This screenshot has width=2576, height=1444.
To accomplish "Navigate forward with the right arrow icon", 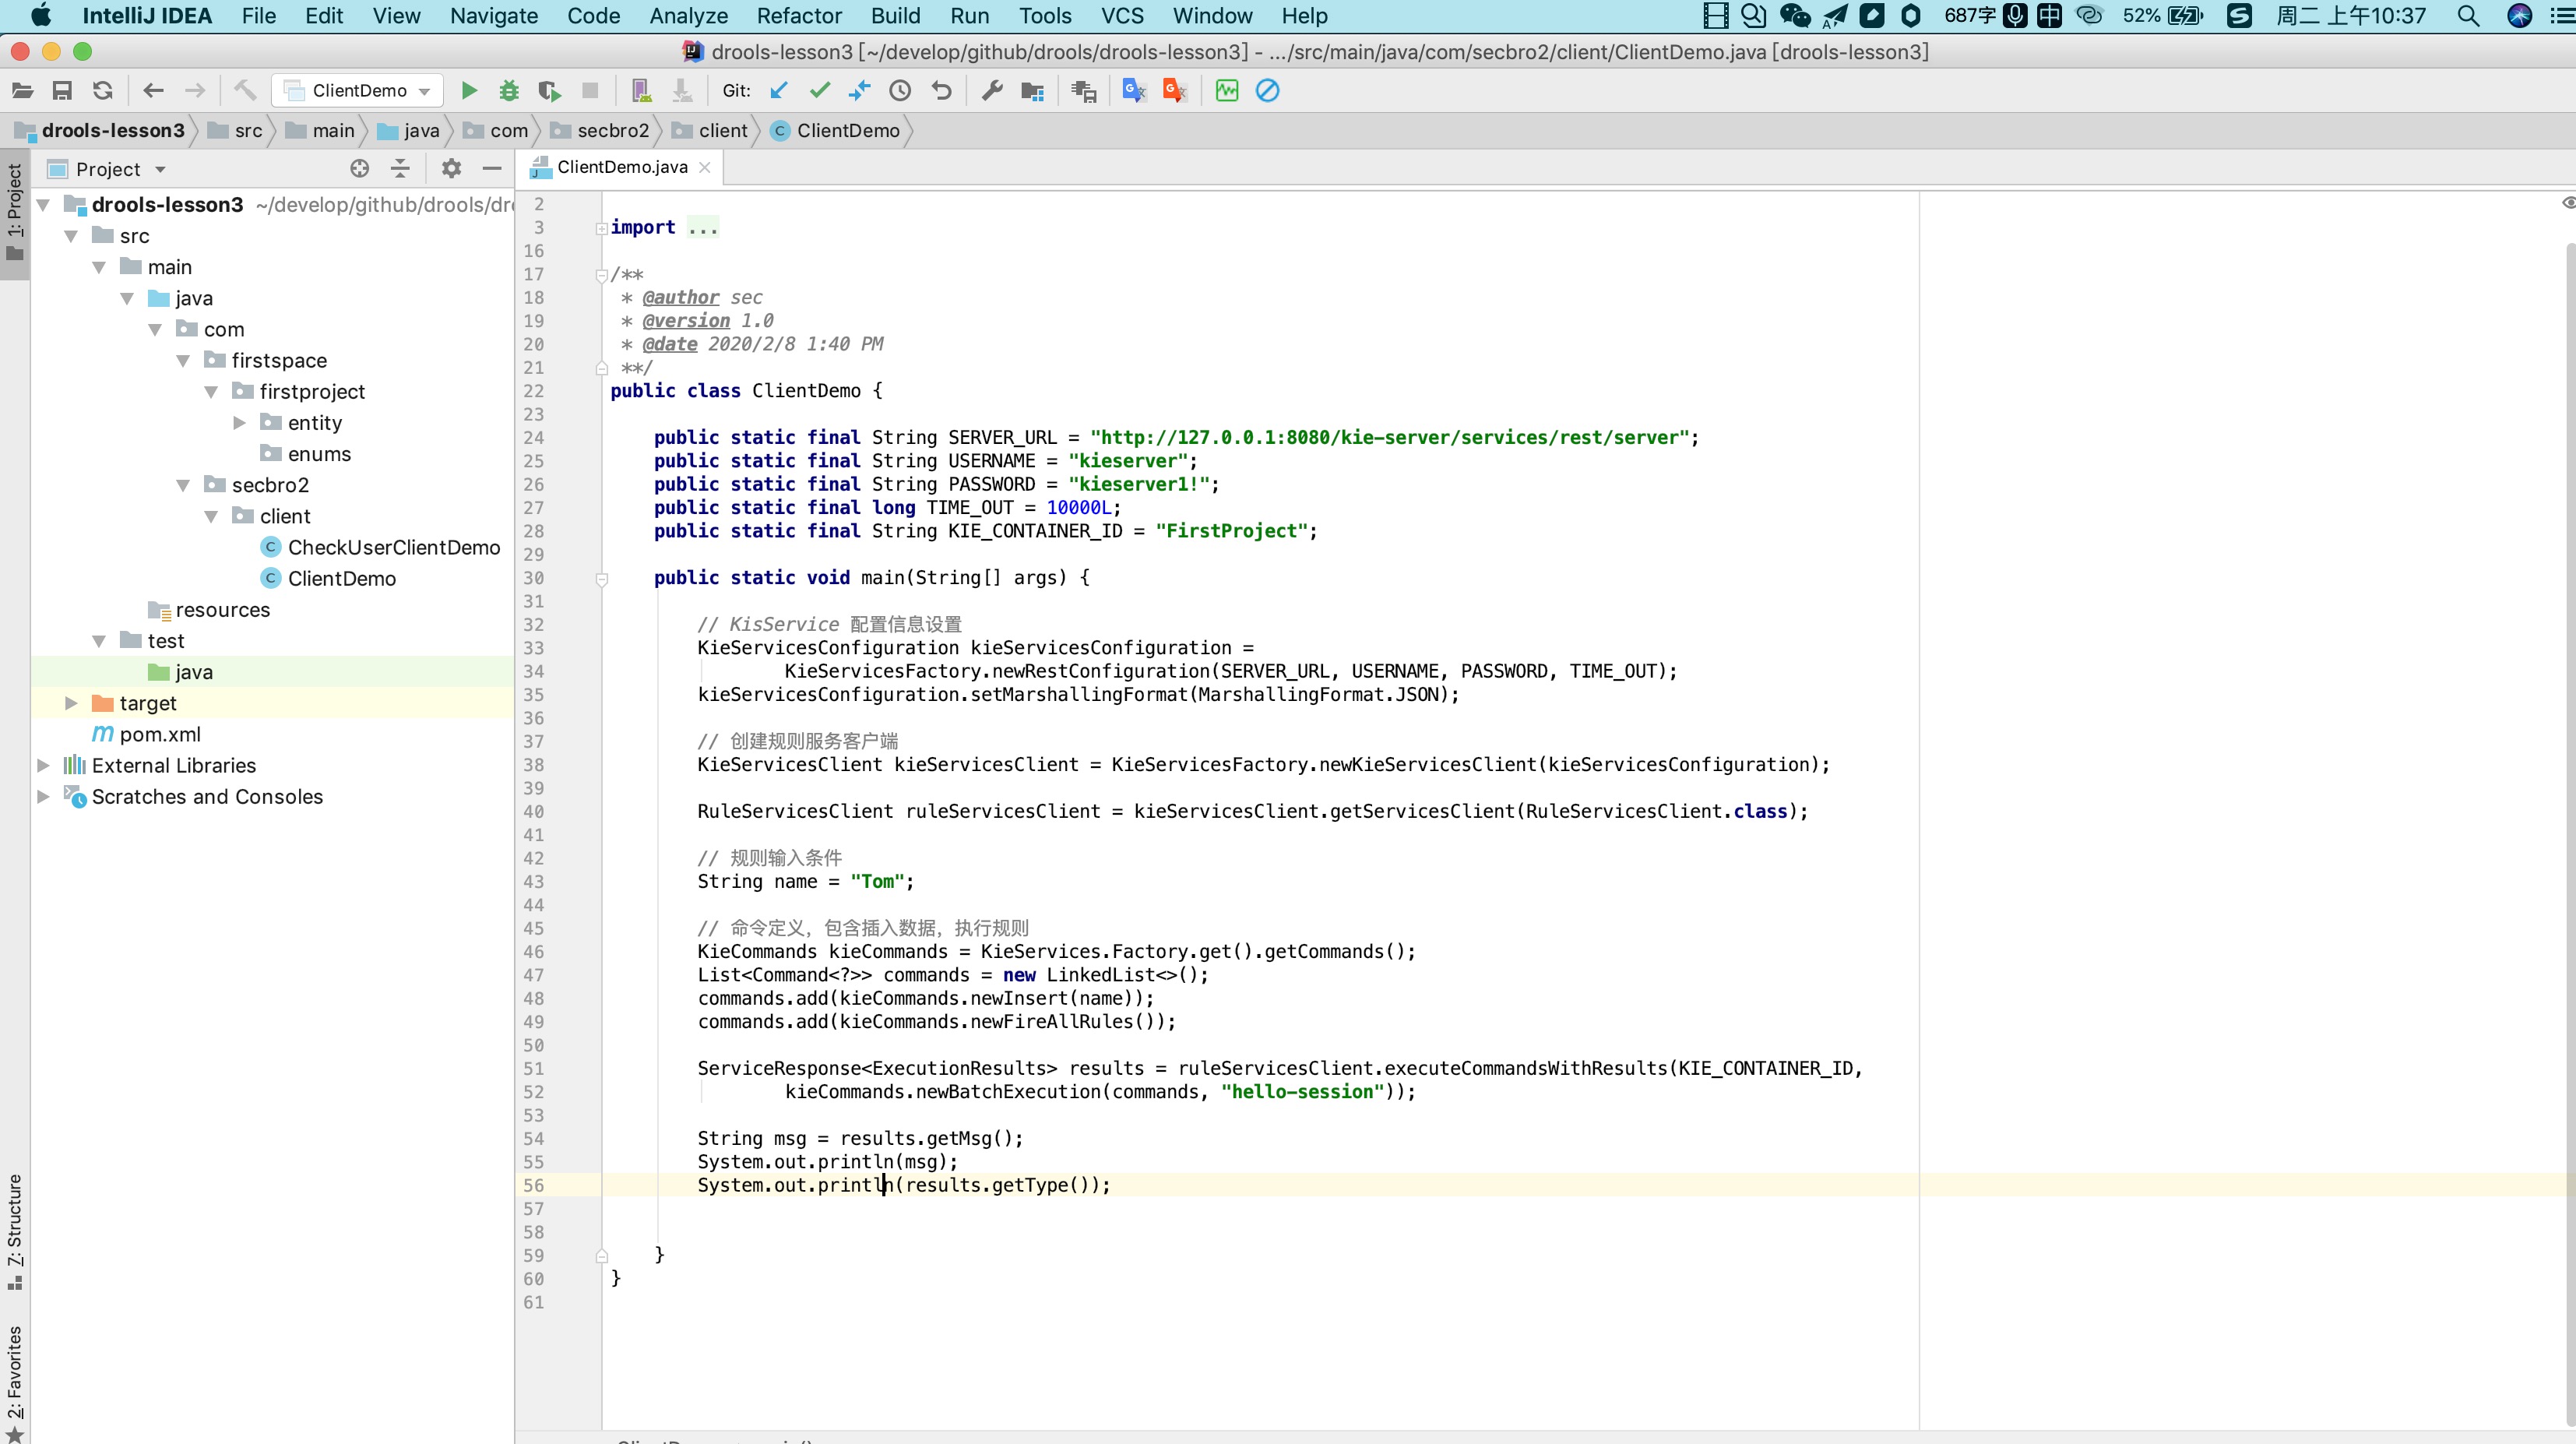I will 195,91.
